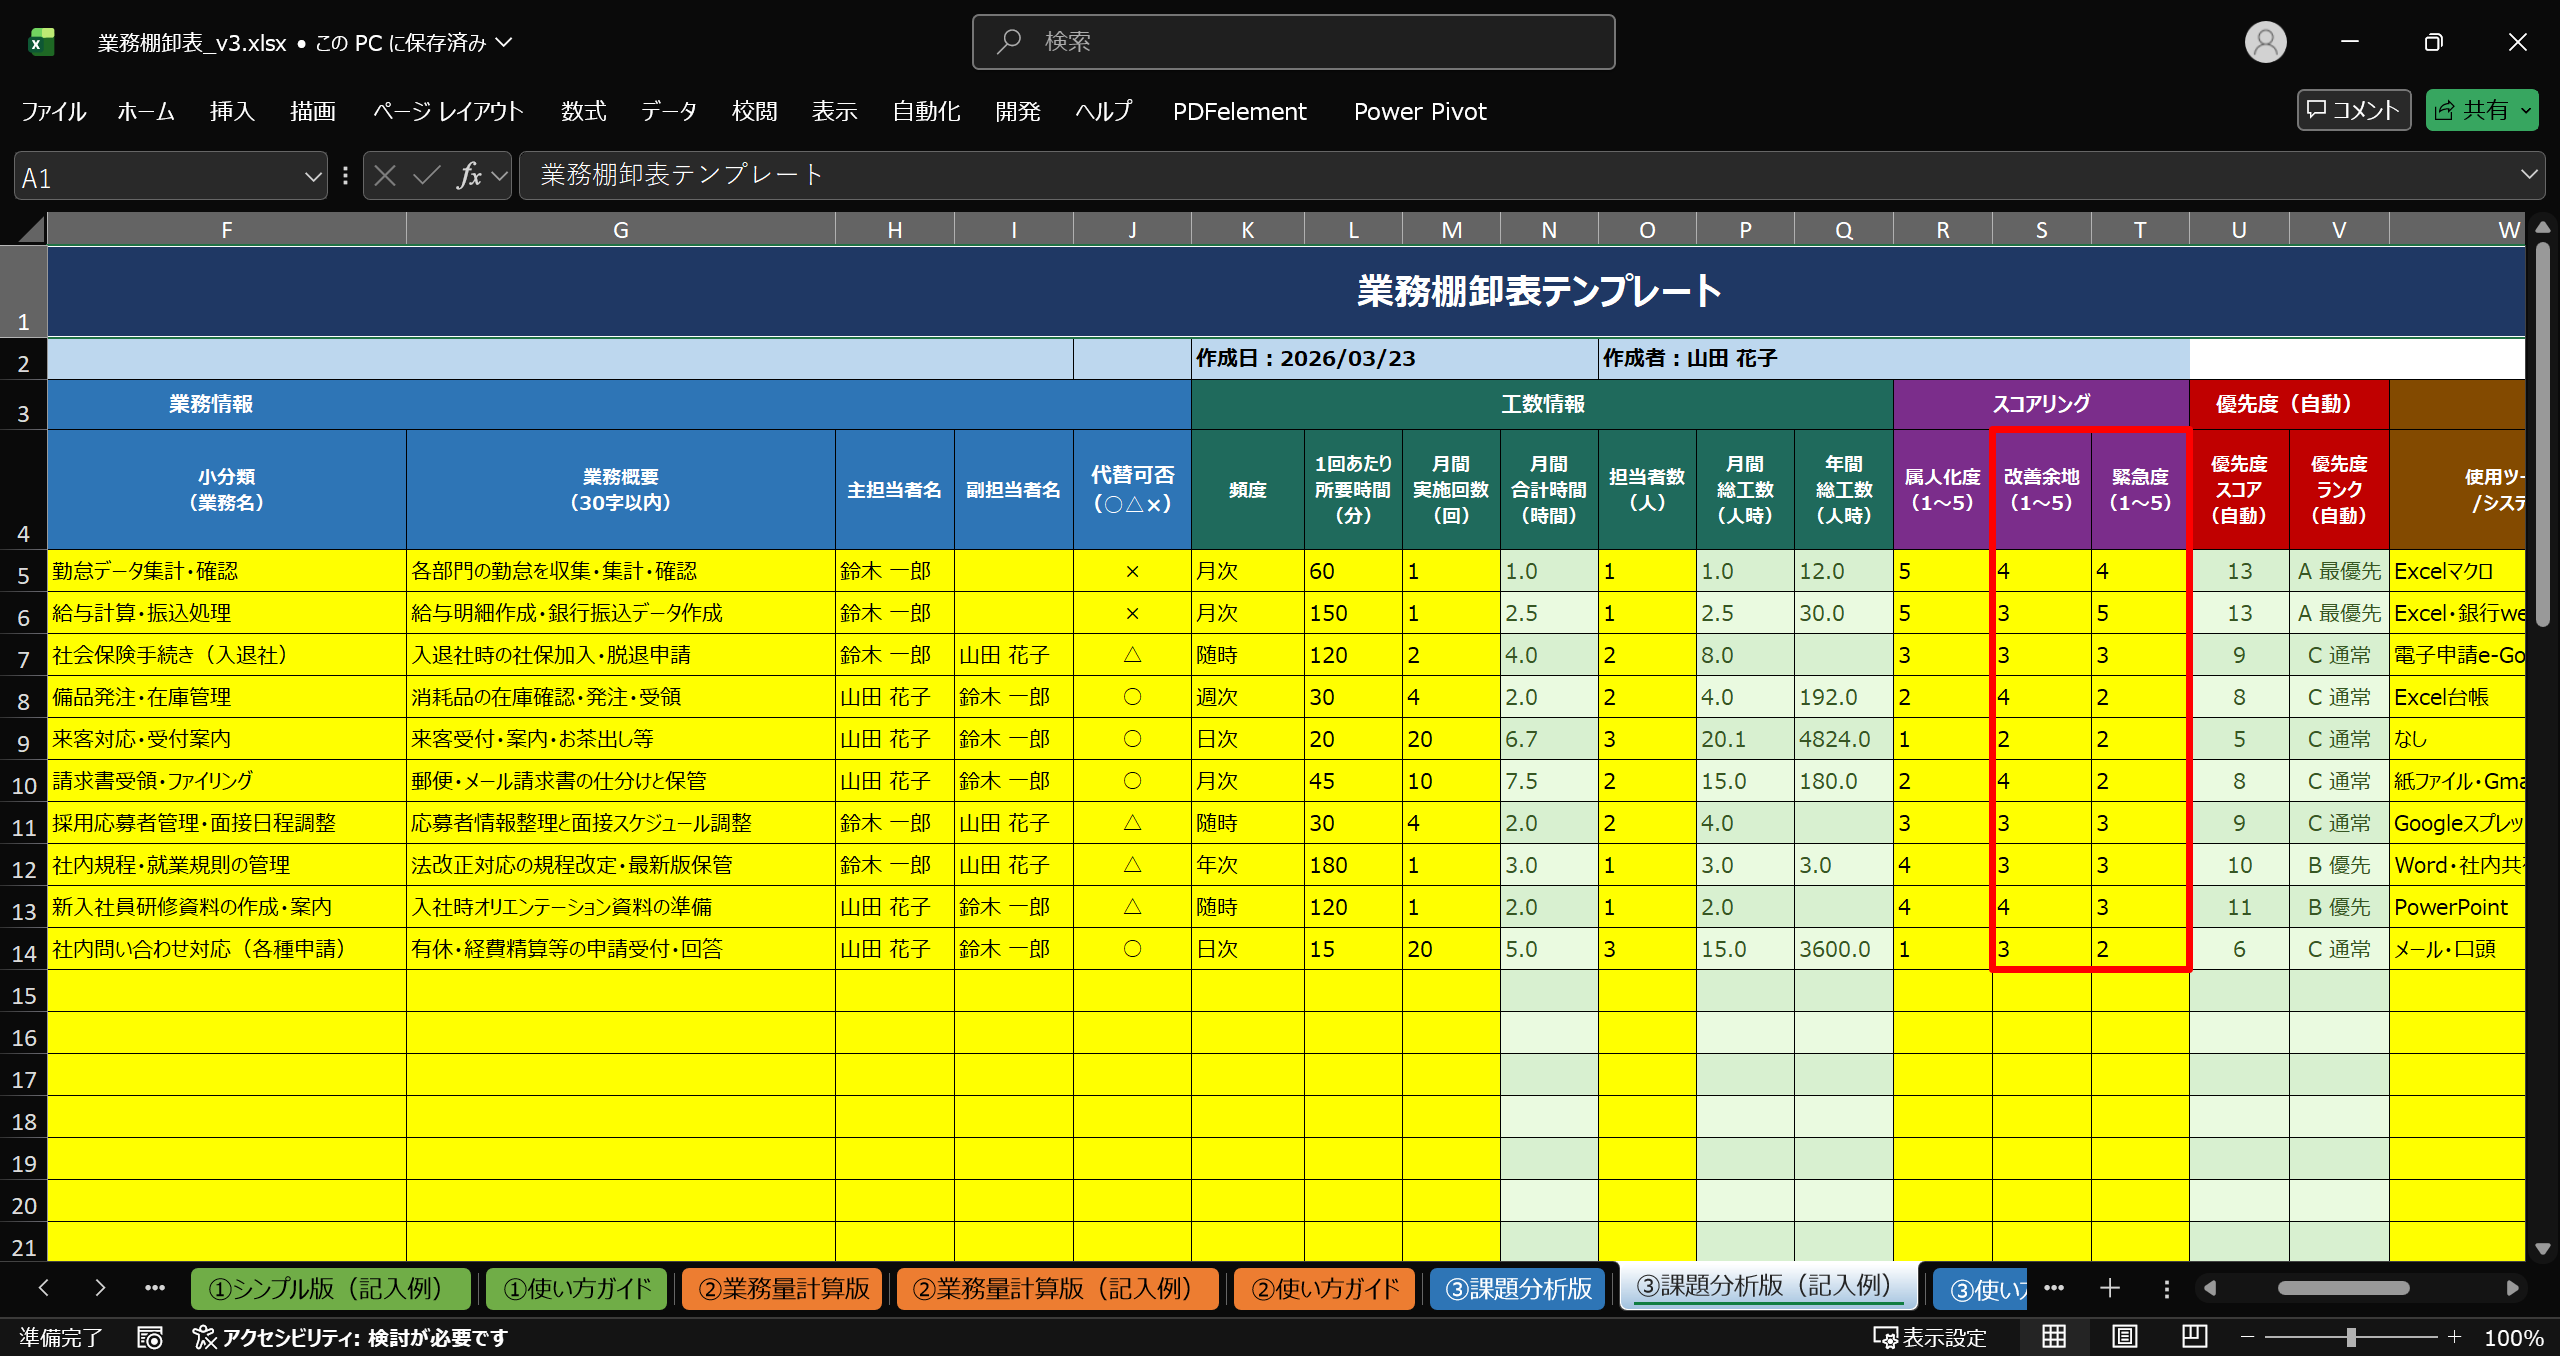Open the 数式 ribbon tab
Viewport: 2560px width, 1356px height.
(583, 111)
